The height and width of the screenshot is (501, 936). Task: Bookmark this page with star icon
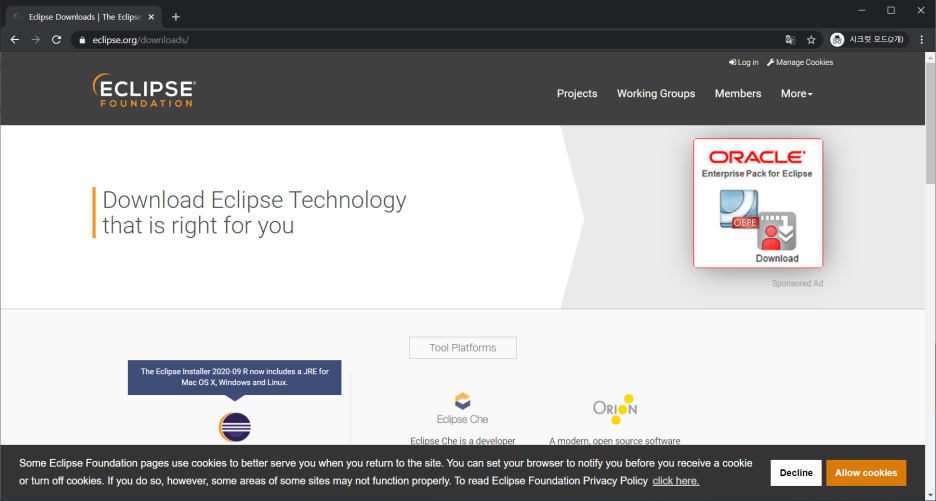pyautogui.click(x=811, y=40)
